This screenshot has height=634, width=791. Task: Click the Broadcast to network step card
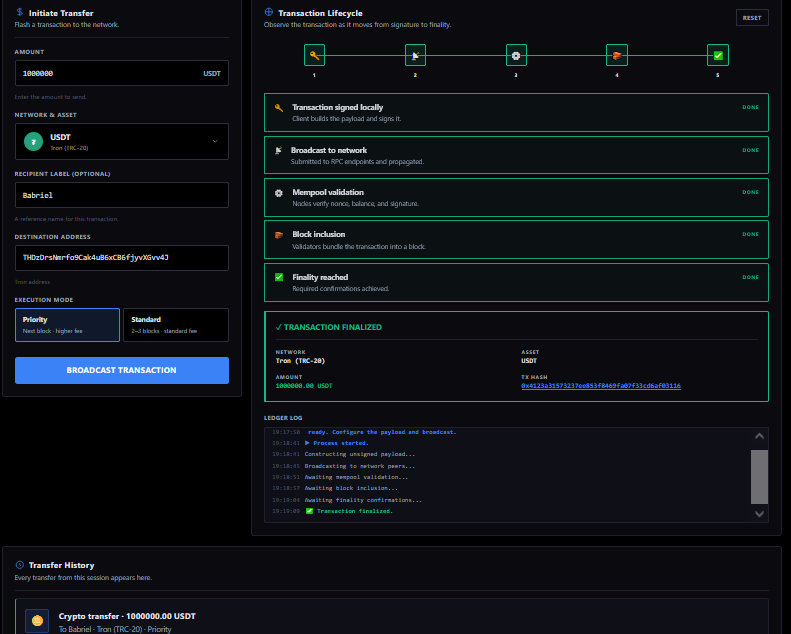pyautogui.click(x=516, y=155)
